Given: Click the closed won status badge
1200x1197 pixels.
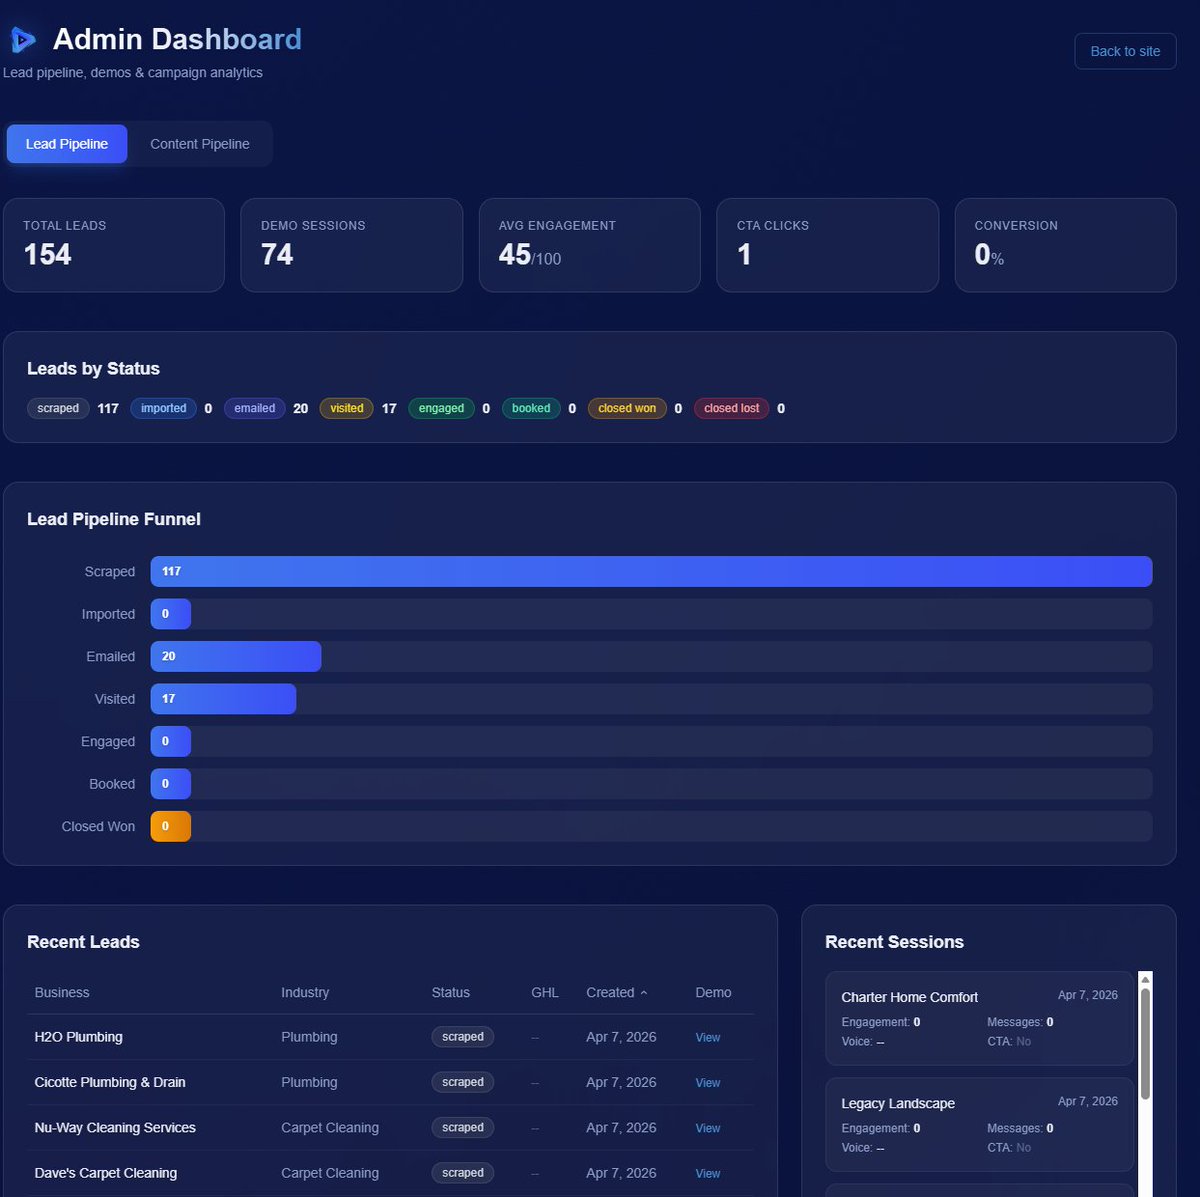Looking at the screenshot, I should 627,408.
